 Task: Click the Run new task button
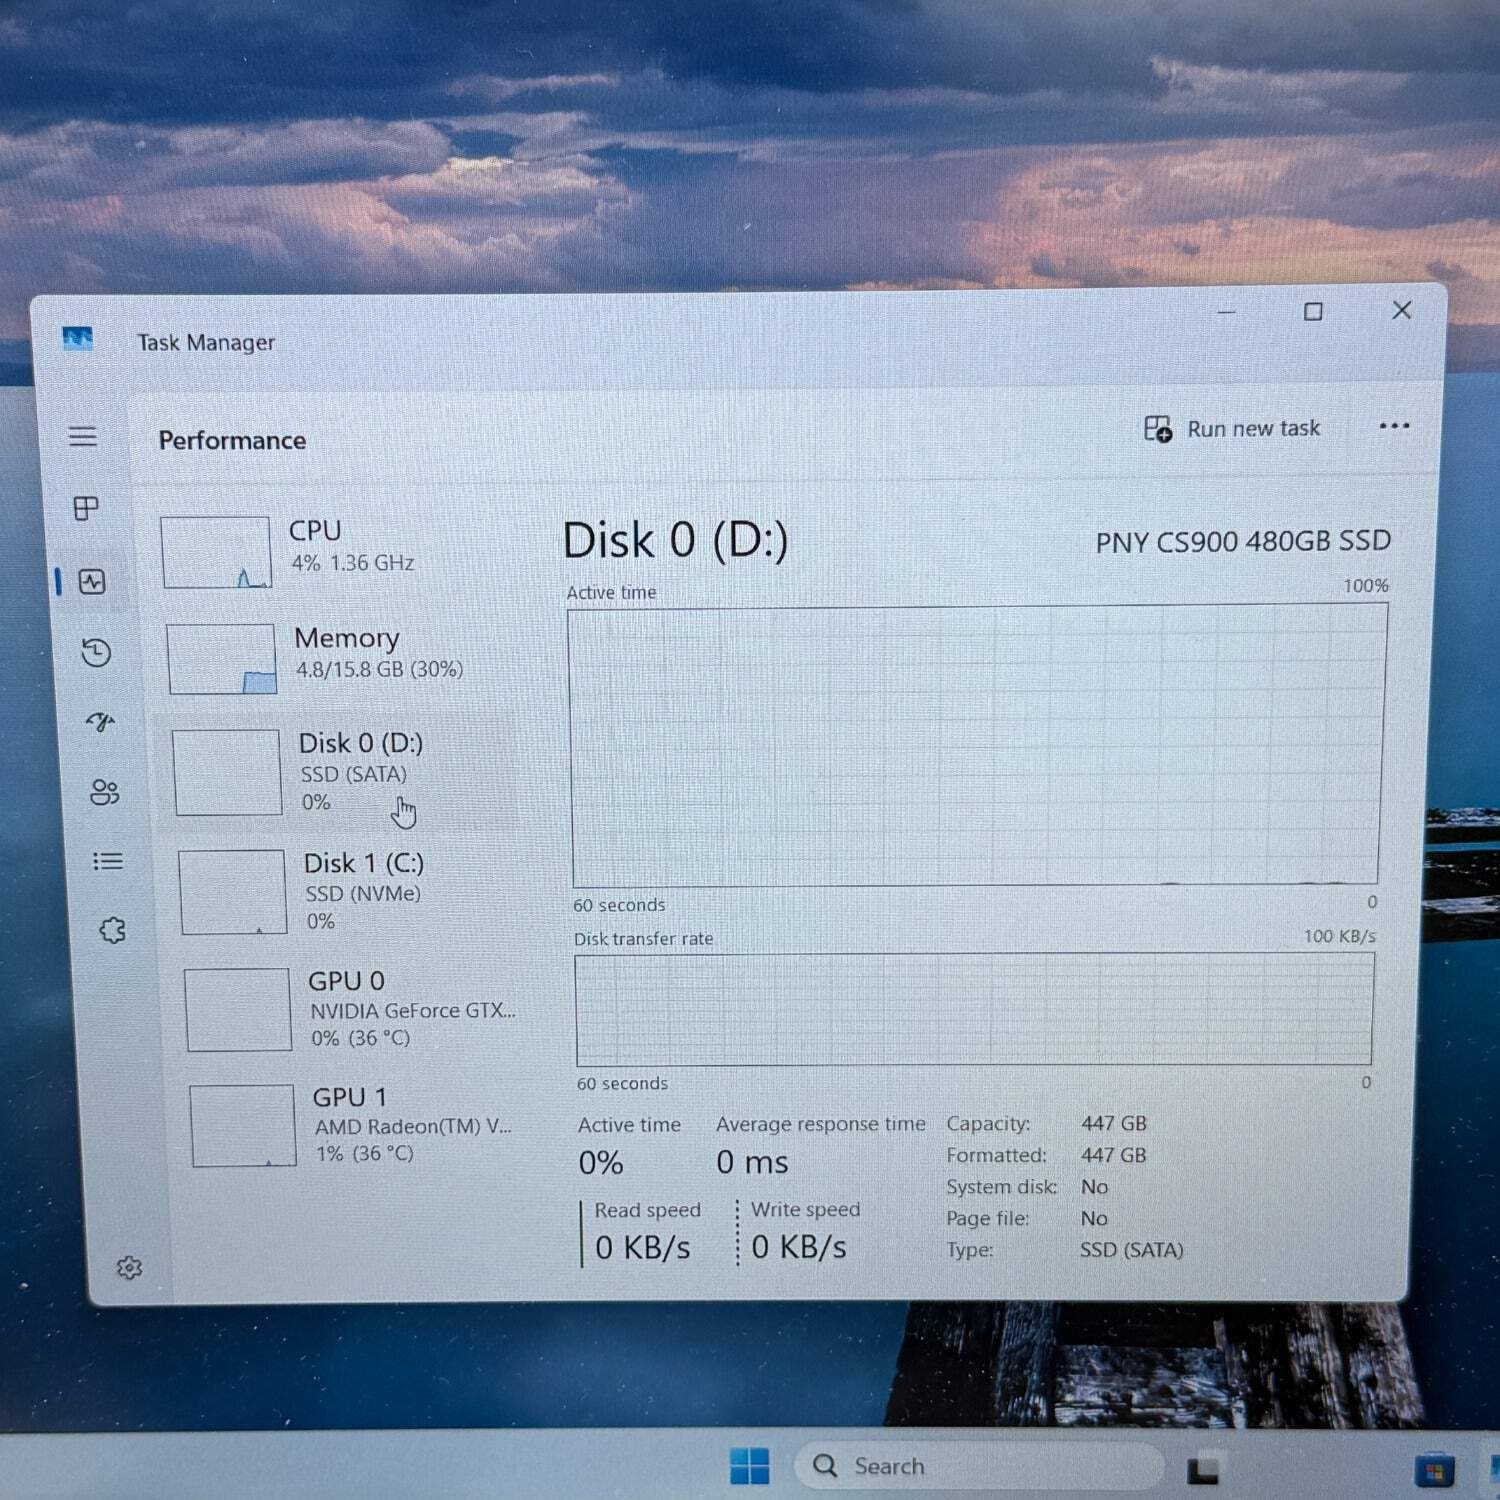click(x=1232, y=429)
